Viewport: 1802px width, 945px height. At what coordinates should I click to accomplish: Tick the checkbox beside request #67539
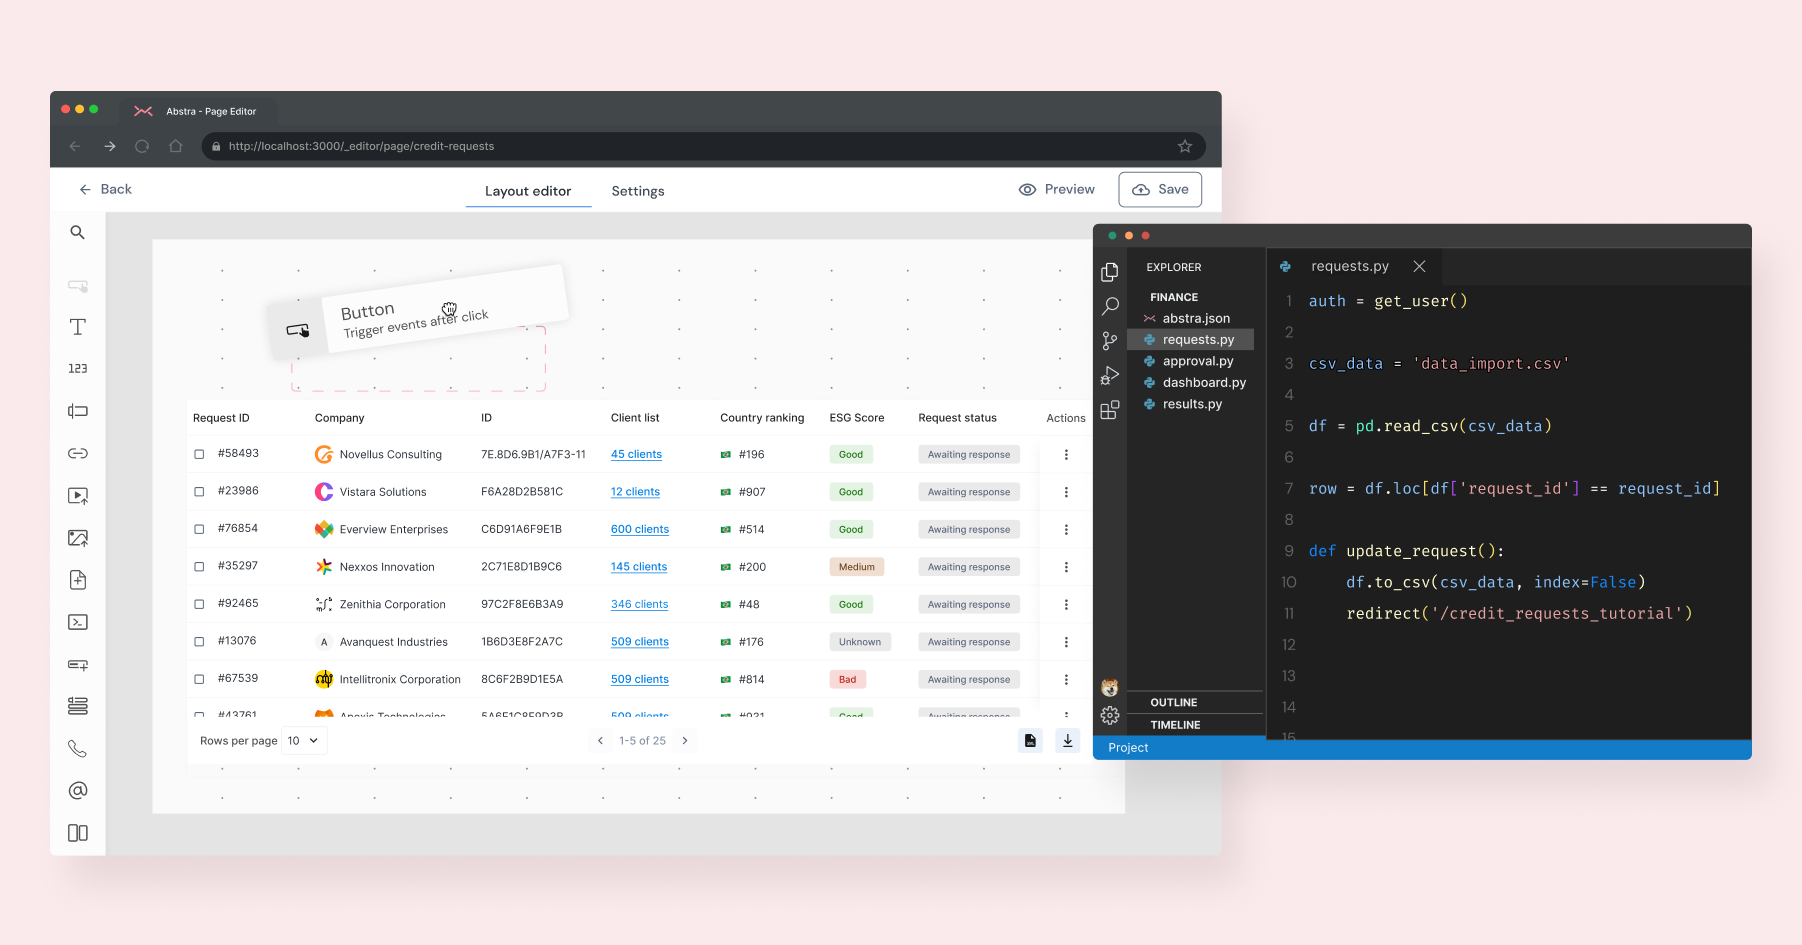(x=198, y=678)
